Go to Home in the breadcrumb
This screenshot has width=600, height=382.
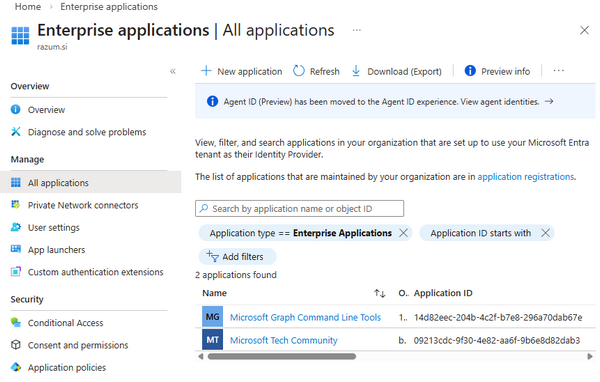click(28, 7)
